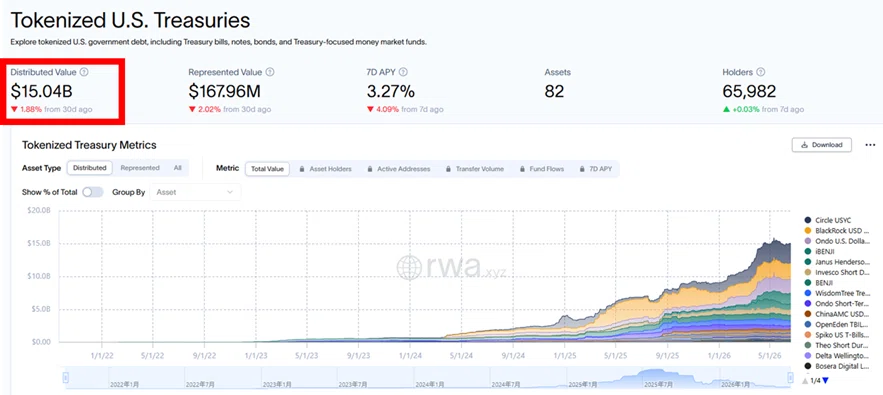The image size is (883, 395).
Task: Toggle the Show % of Total switch
Action: [93, 192]
